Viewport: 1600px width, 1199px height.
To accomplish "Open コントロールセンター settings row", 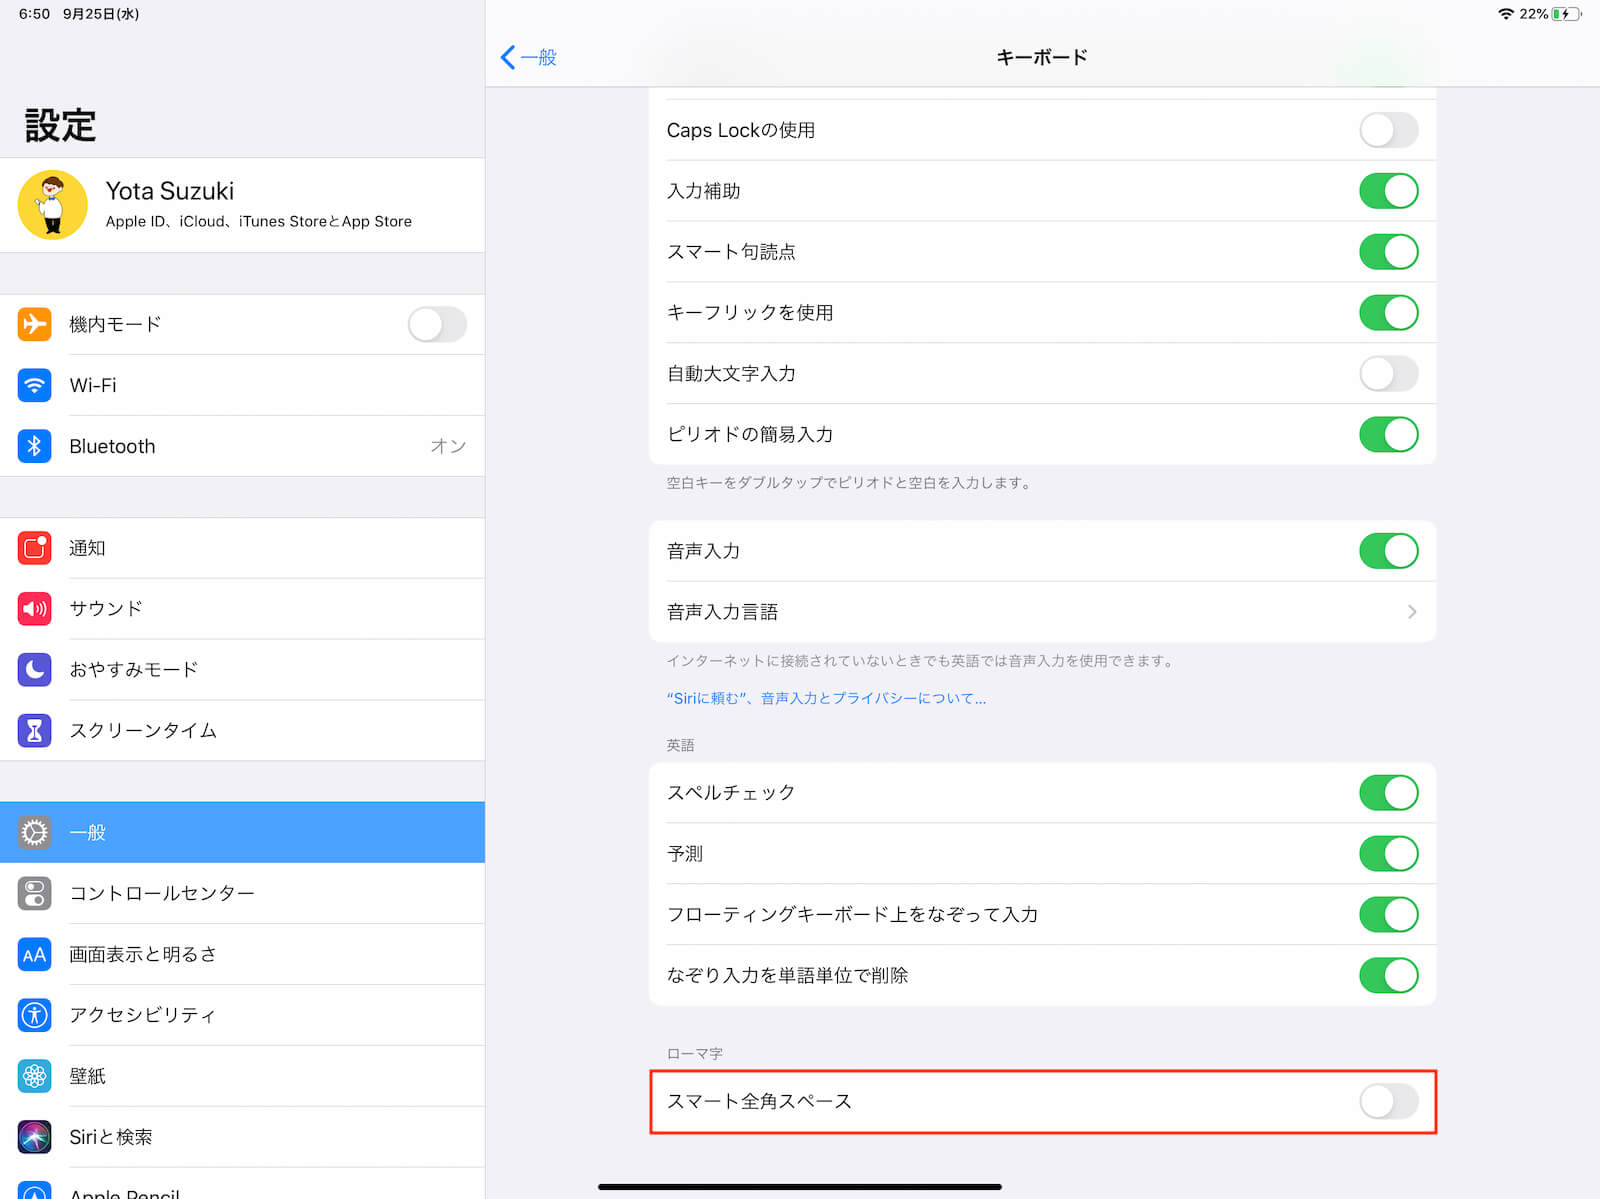I will click(x=242, y=893).
